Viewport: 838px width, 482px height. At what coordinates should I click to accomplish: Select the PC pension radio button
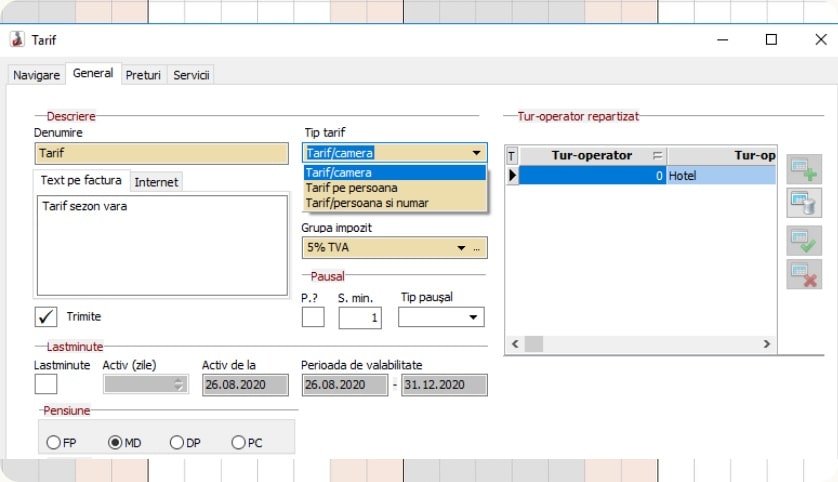pos(238,442)
